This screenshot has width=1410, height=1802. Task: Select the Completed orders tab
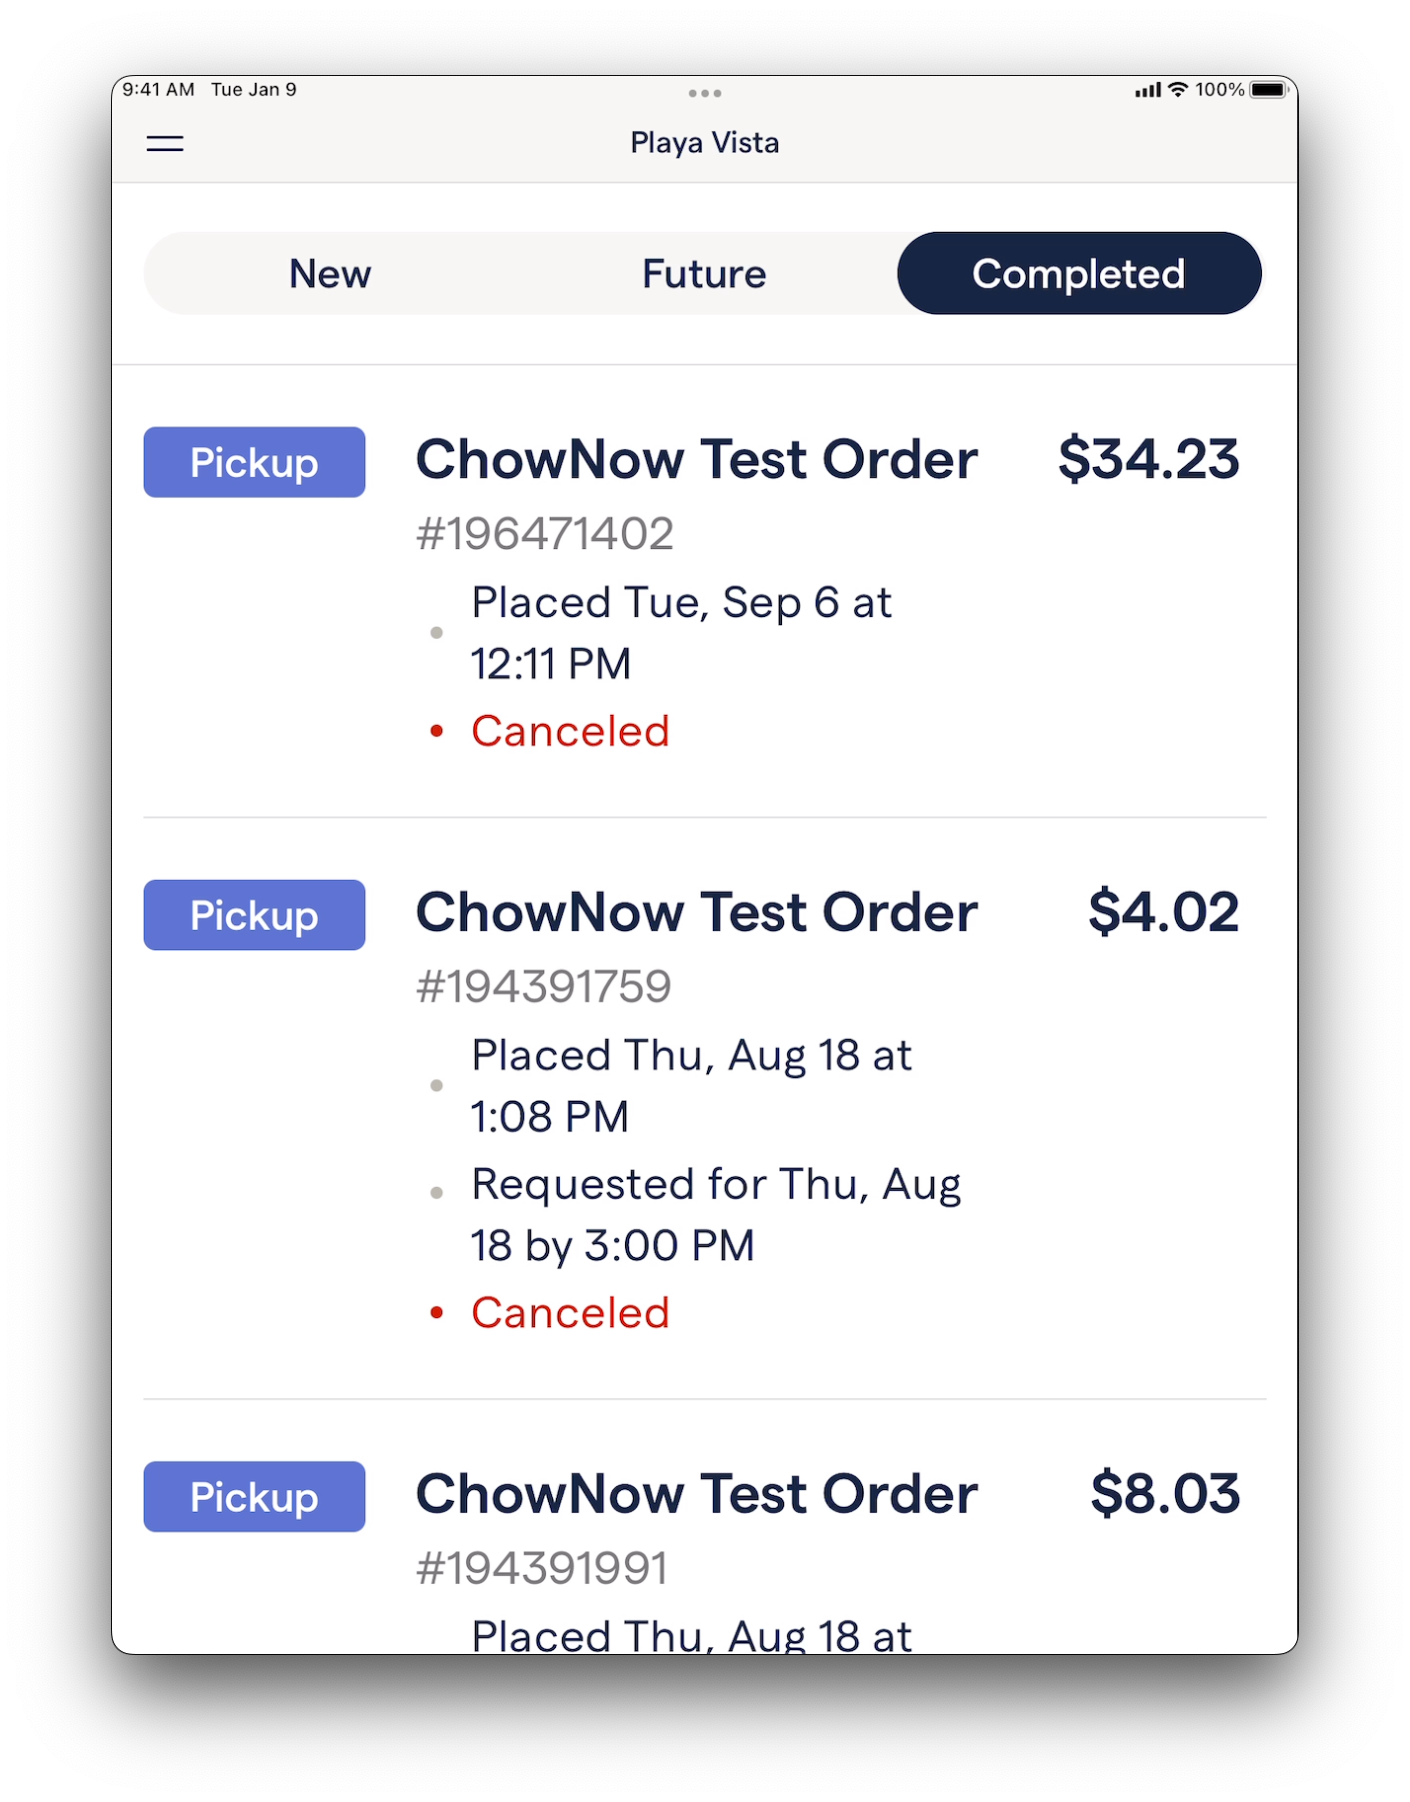coord(1079,274)
